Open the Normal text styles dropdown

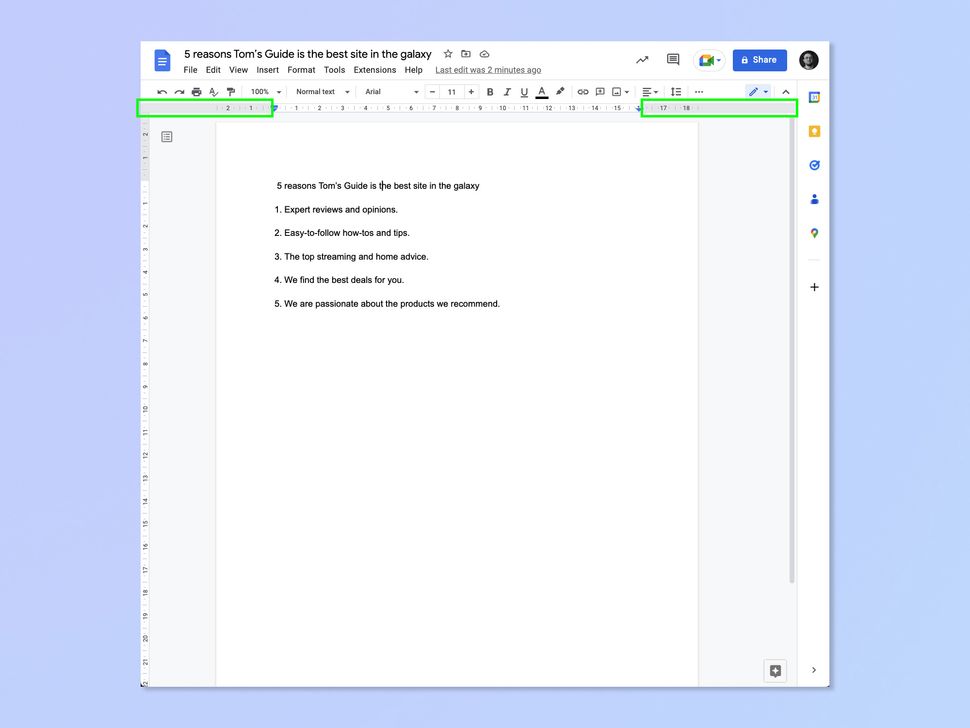pyautogui.click(x=320, y=91)
